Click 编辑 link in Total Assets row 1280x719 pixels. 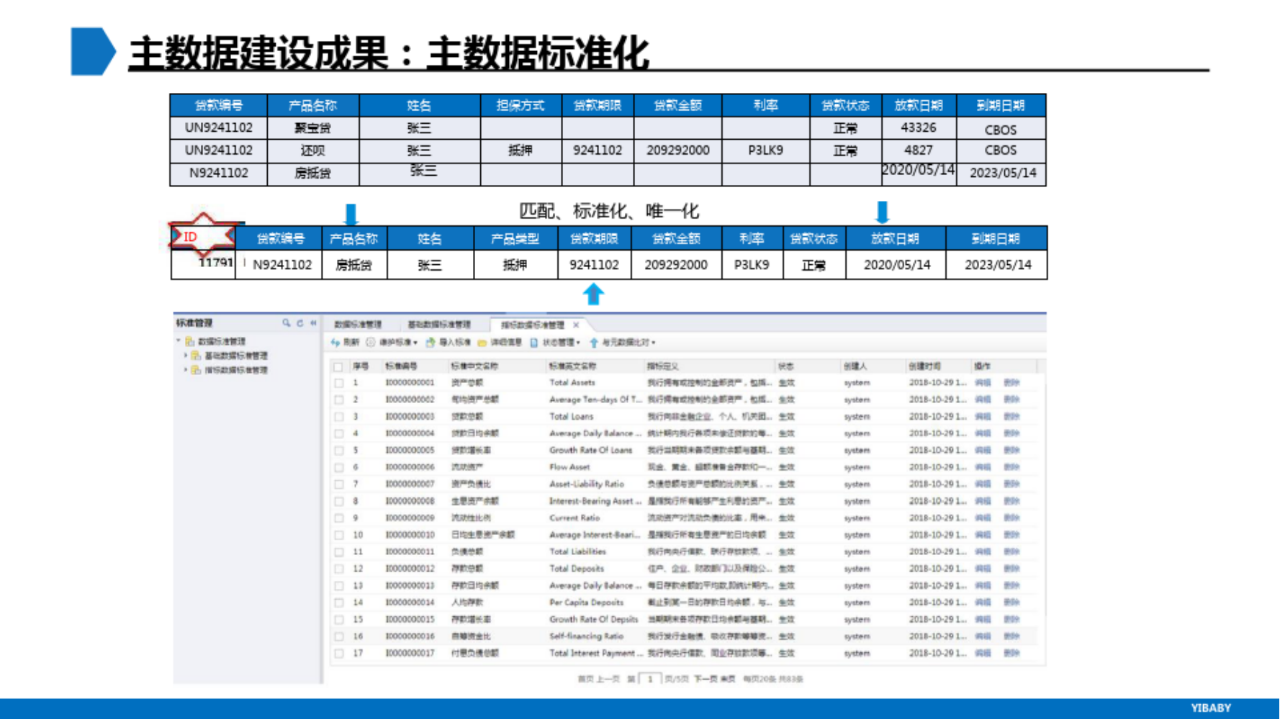point(983,383)
